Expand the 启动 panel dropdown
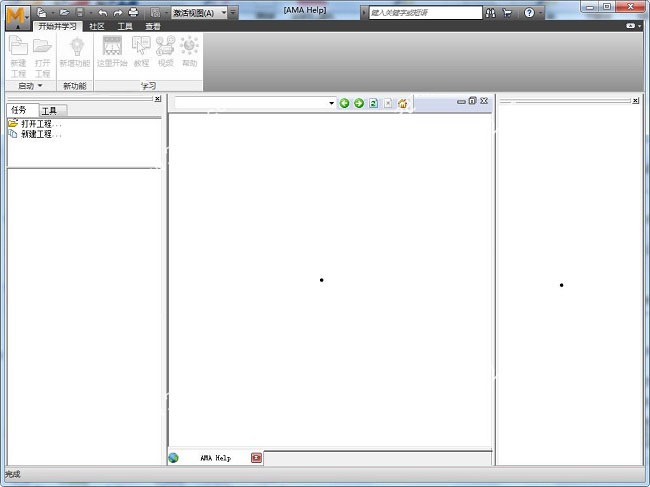Viewport: 650px width, 487px height. pyautogui.click(x=30, y=86)
